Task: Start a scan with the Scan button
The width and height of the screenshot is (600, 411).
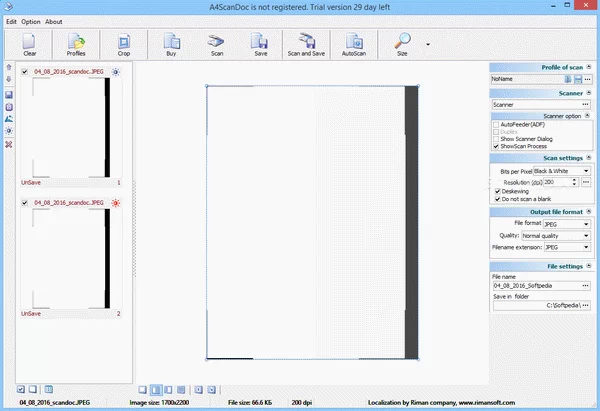Action: coord(216,44)
